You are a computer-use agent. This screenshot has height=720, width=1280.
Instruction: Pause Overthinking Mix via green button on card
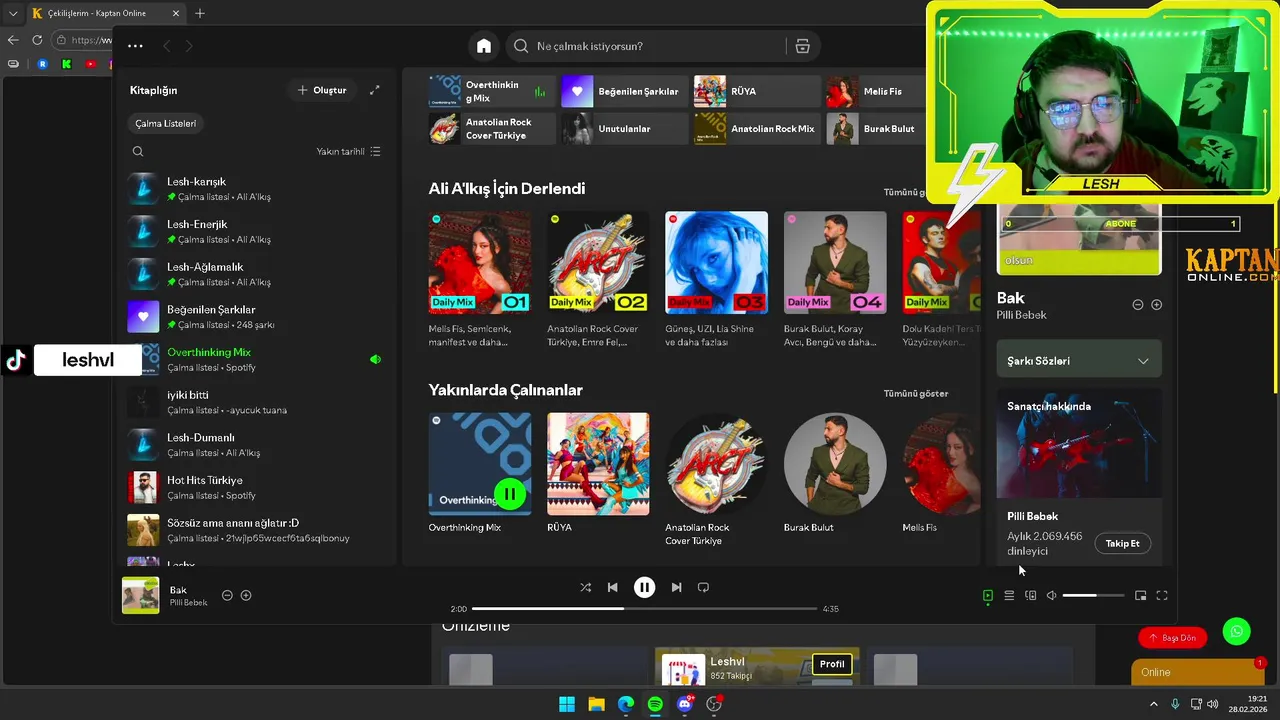coord(510,494)
